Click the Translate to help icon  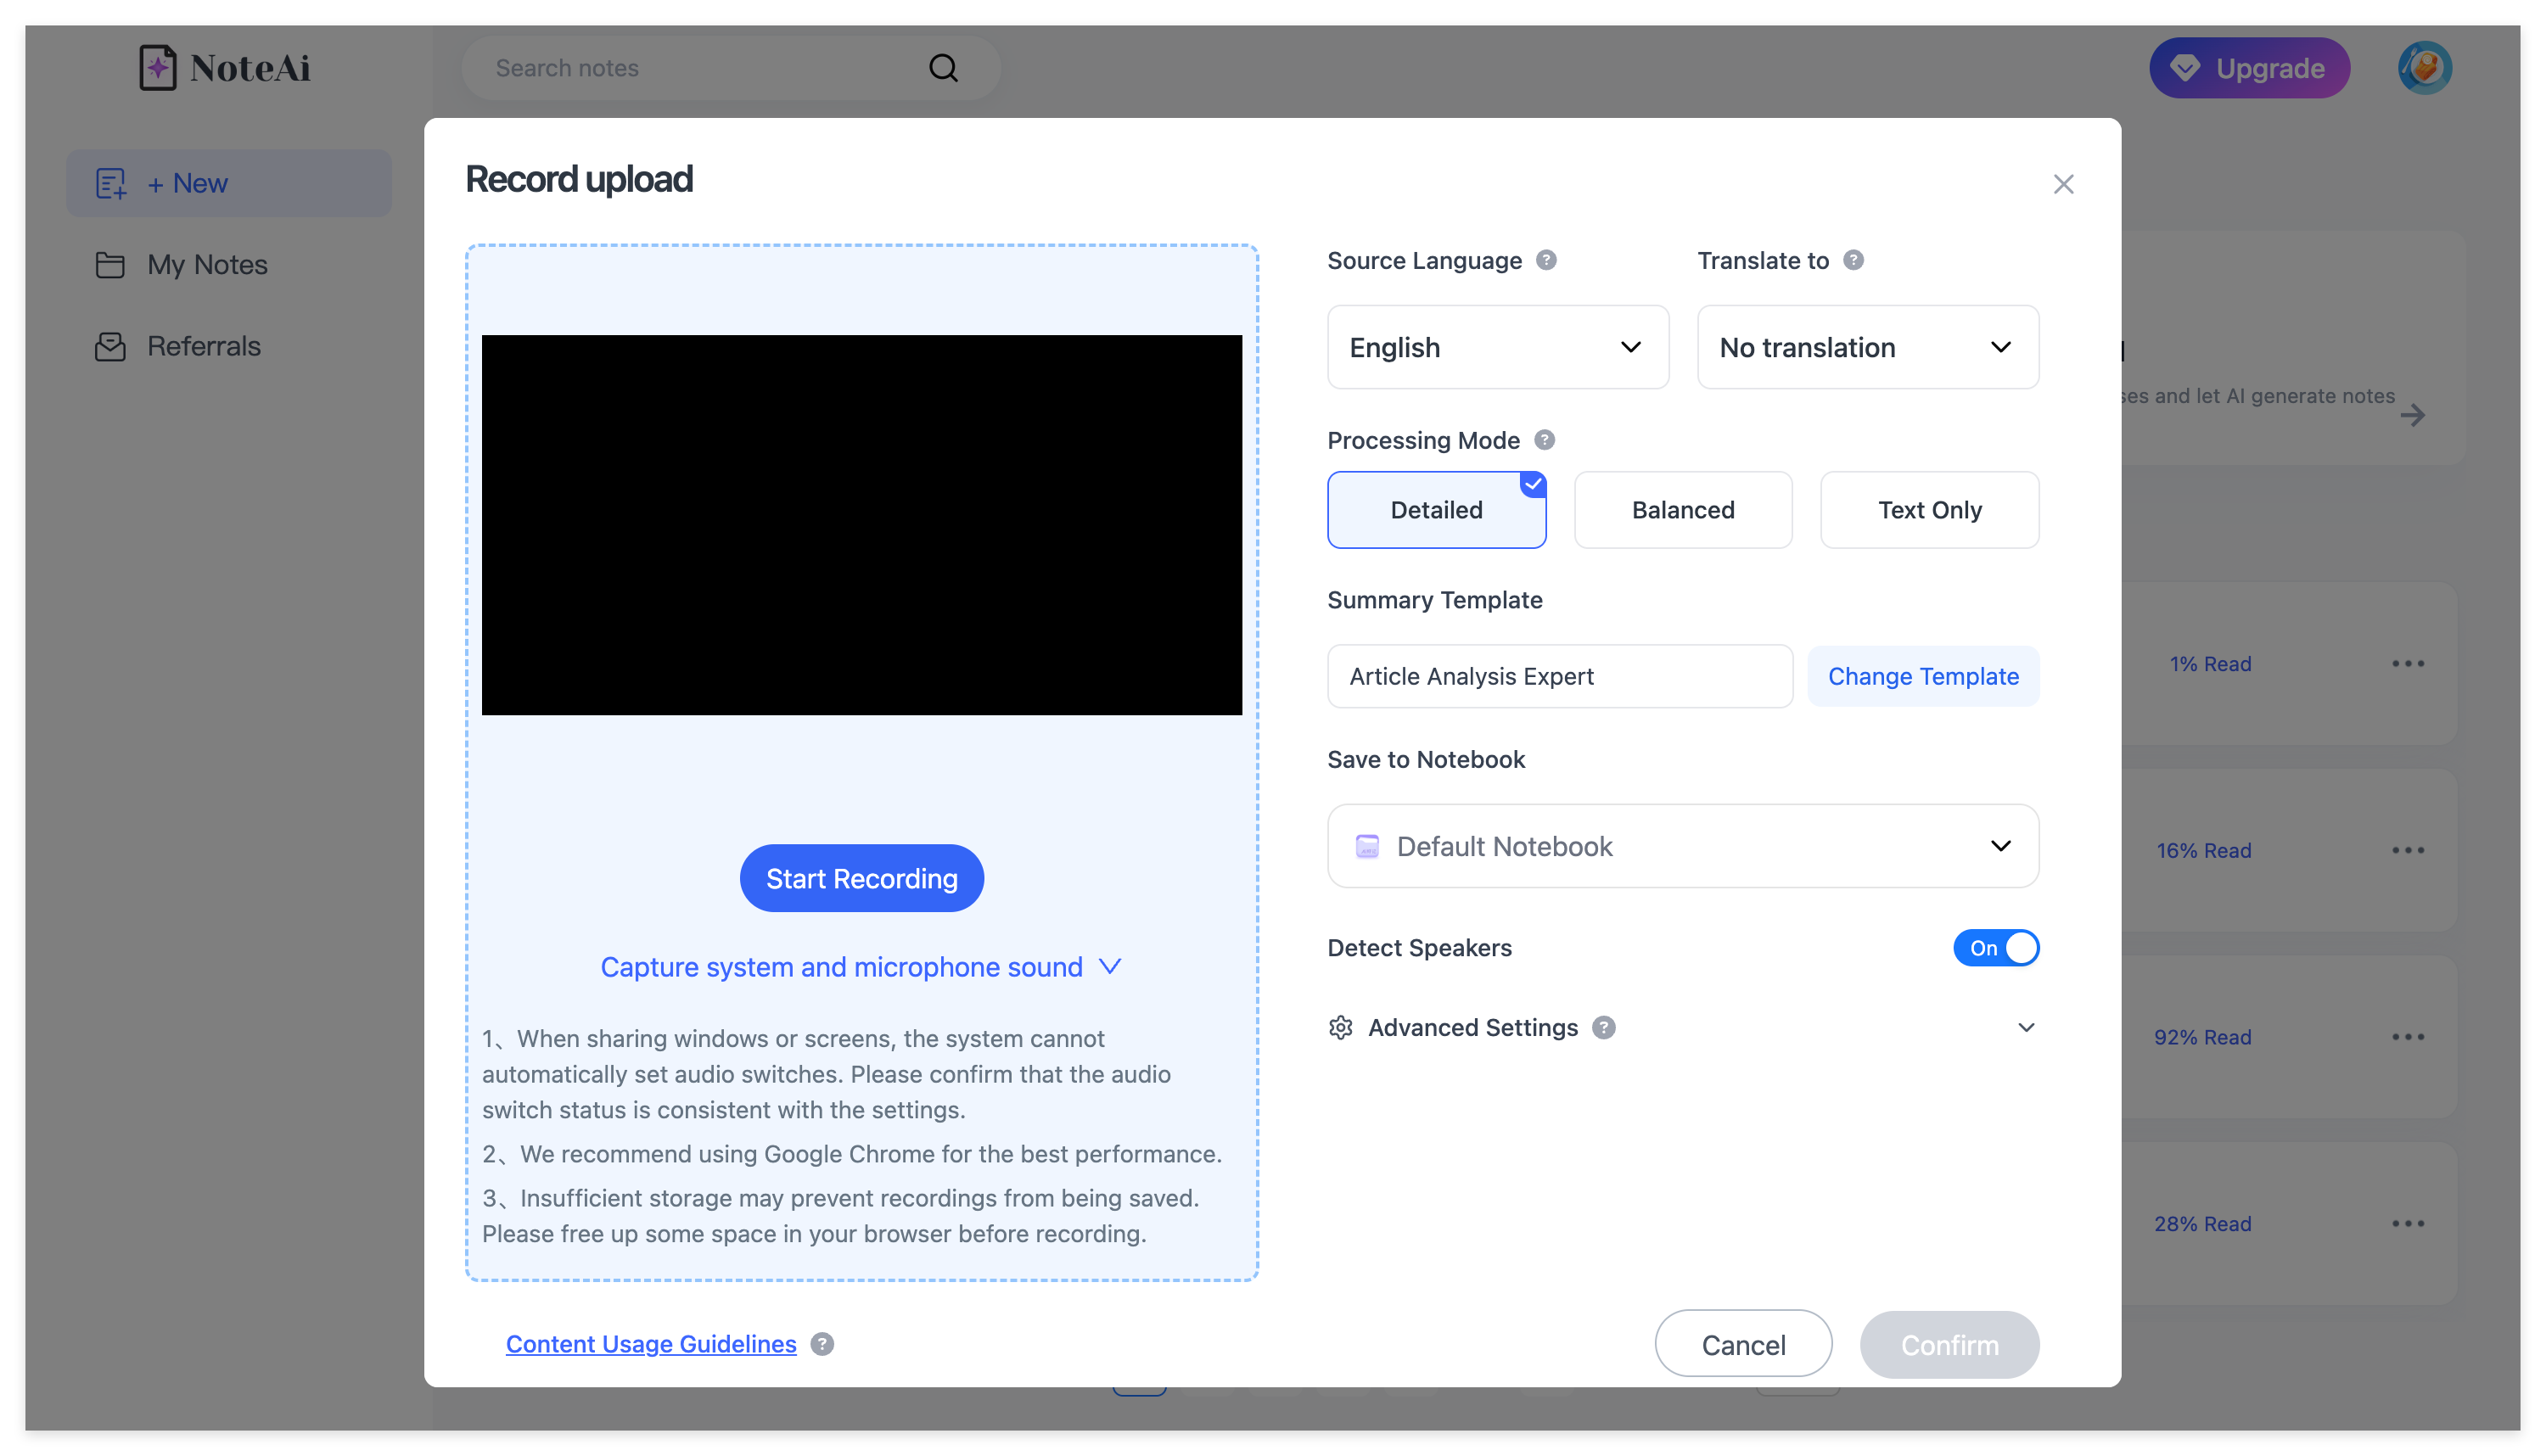[1853, 260]
